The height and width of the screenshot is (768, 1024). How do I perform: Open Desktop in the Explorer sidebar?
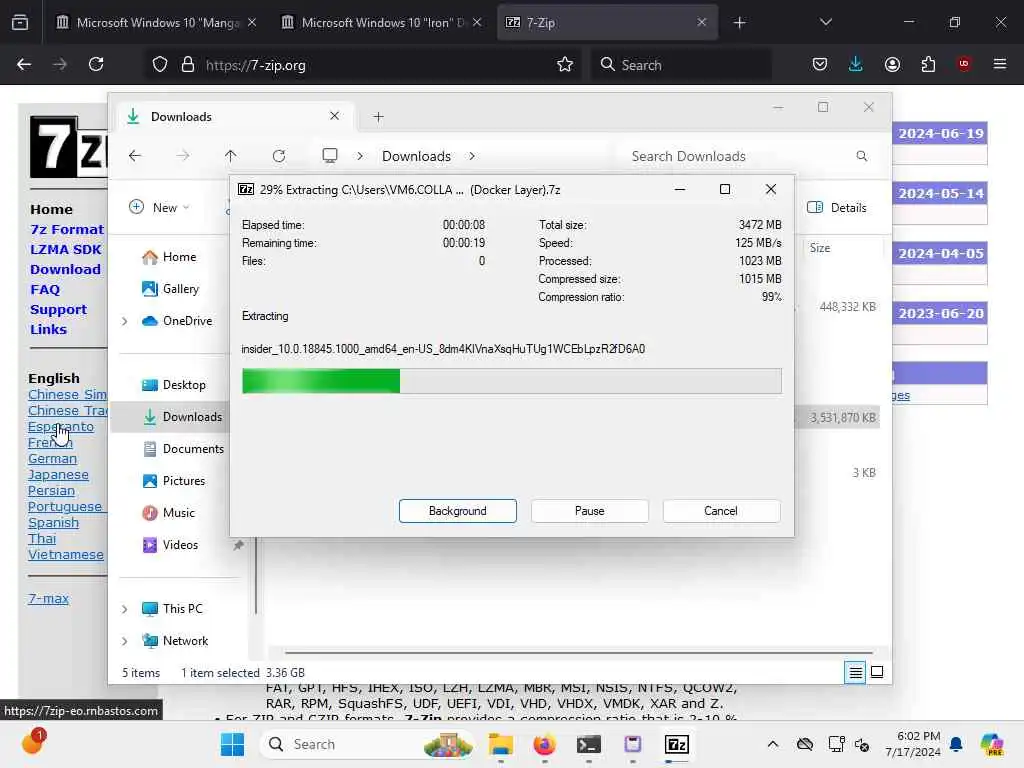pyautogui.click(x=174, y=385)
